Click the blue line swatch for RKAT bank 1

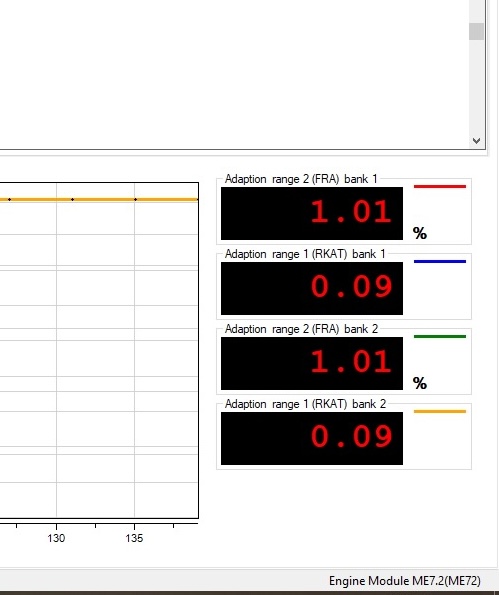(440, 261)
